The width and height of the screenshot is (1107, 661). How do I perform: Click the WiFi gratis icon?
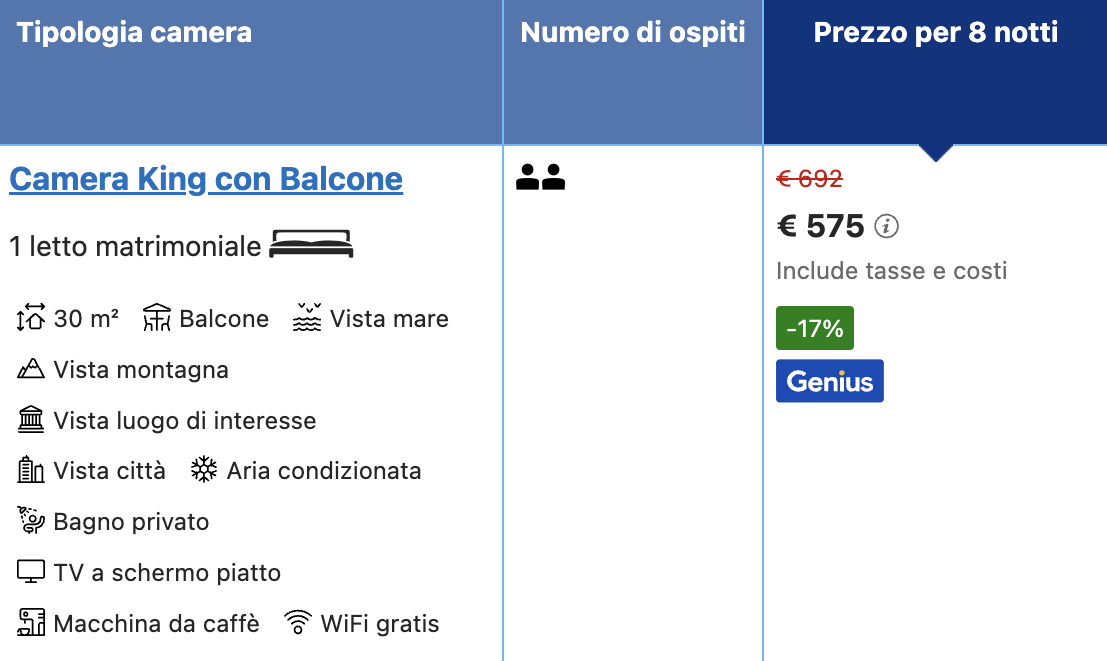tap(297, 624)
